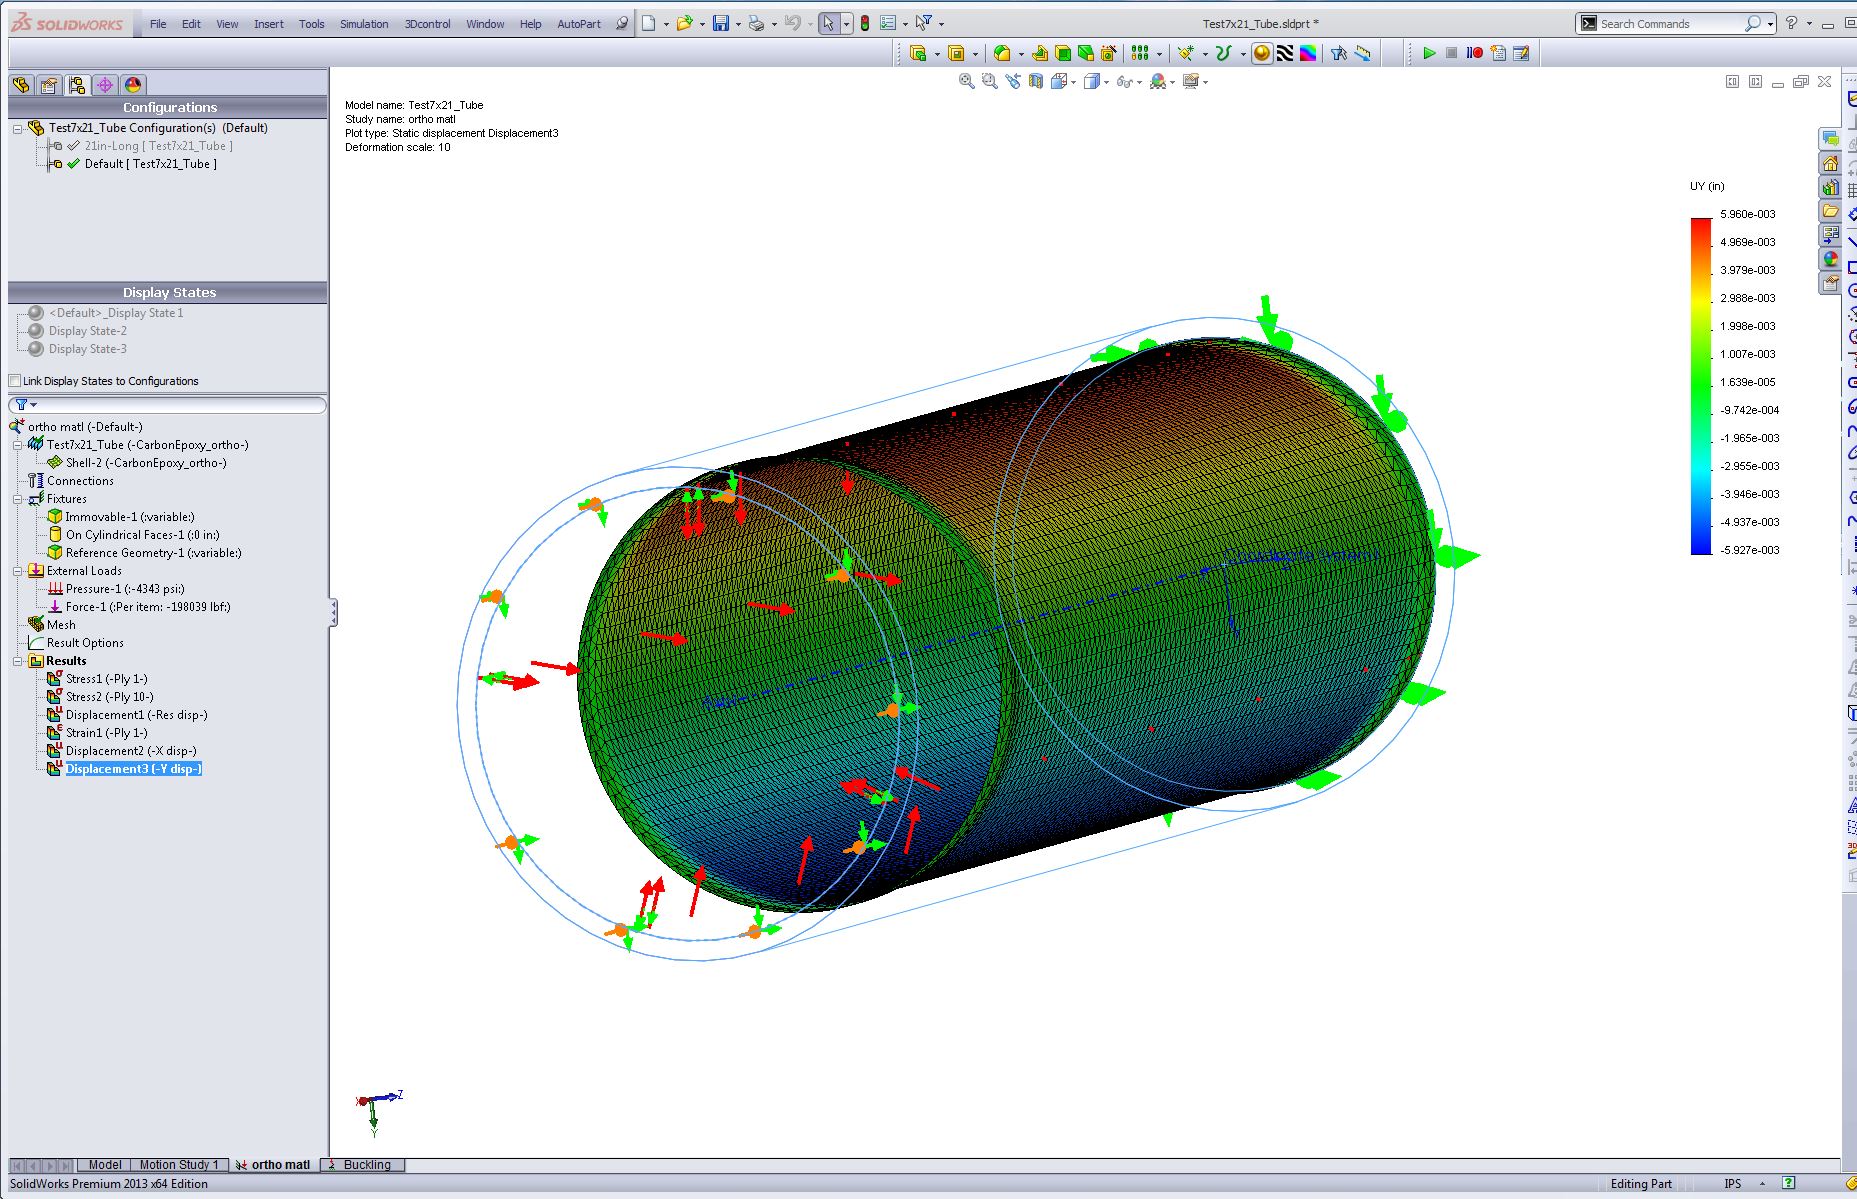Click the help question mark icon
1857x1199 pixels.
(1791, 23)
